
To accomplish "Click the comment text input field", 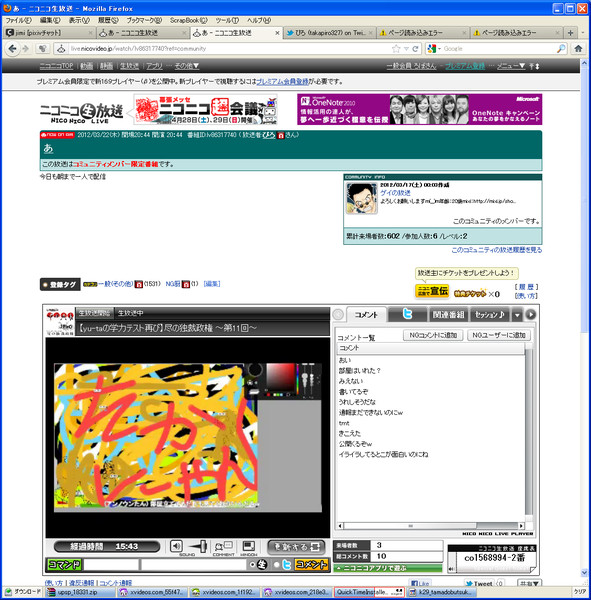I will coord(193,564).
